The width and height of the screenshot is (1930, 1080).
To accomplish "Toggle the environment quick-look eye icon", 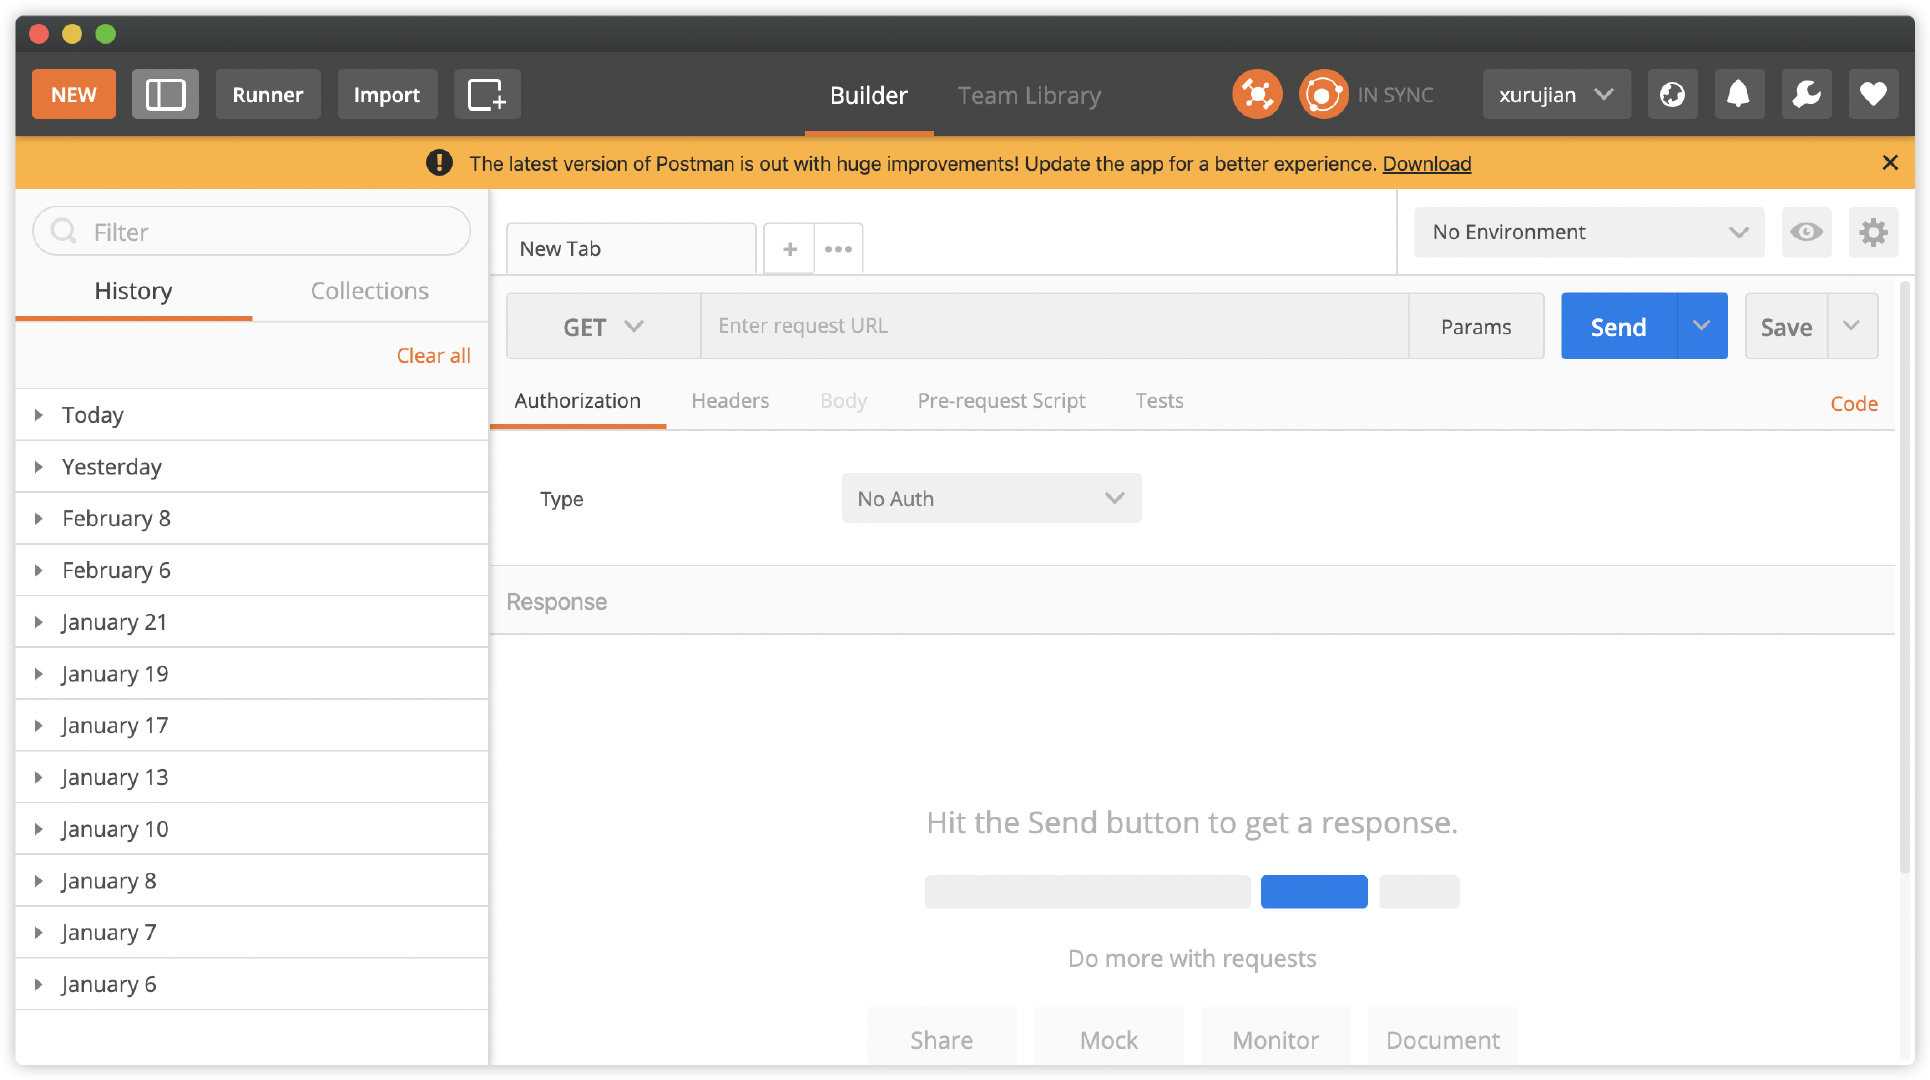I will point(1807,231).
